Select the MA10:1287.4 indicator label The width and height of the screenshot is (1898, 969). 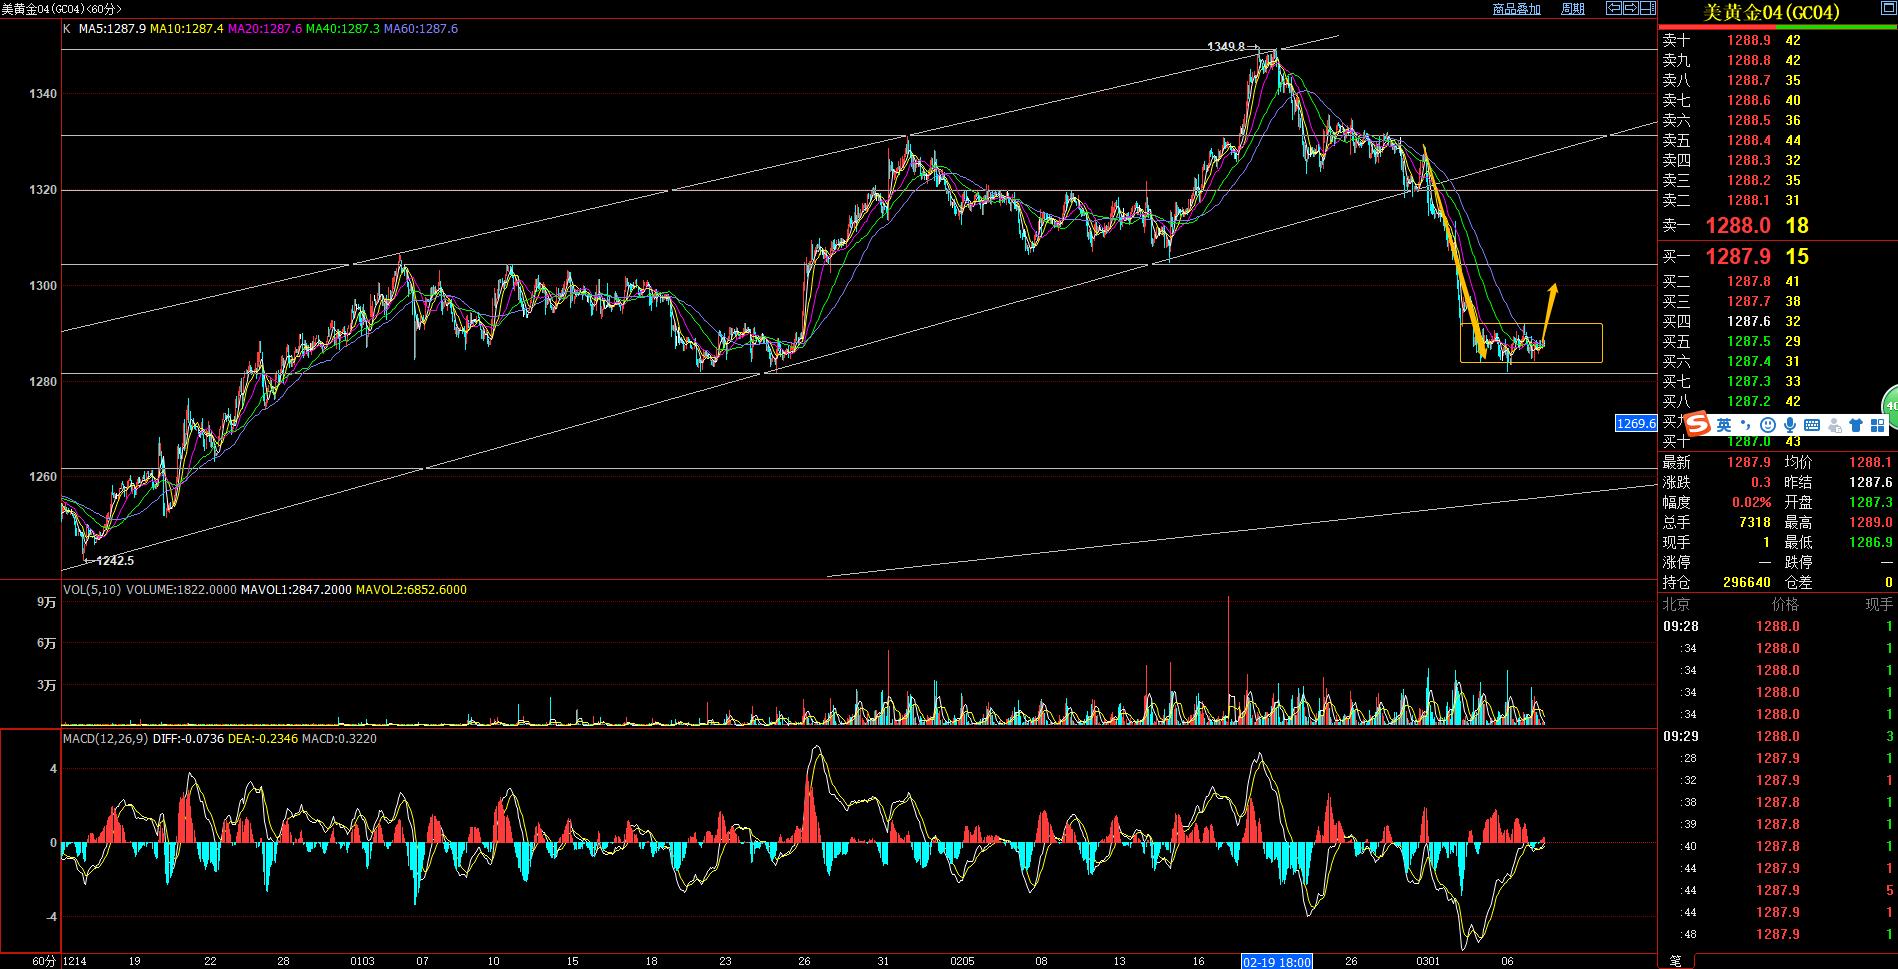coord(187,29)
